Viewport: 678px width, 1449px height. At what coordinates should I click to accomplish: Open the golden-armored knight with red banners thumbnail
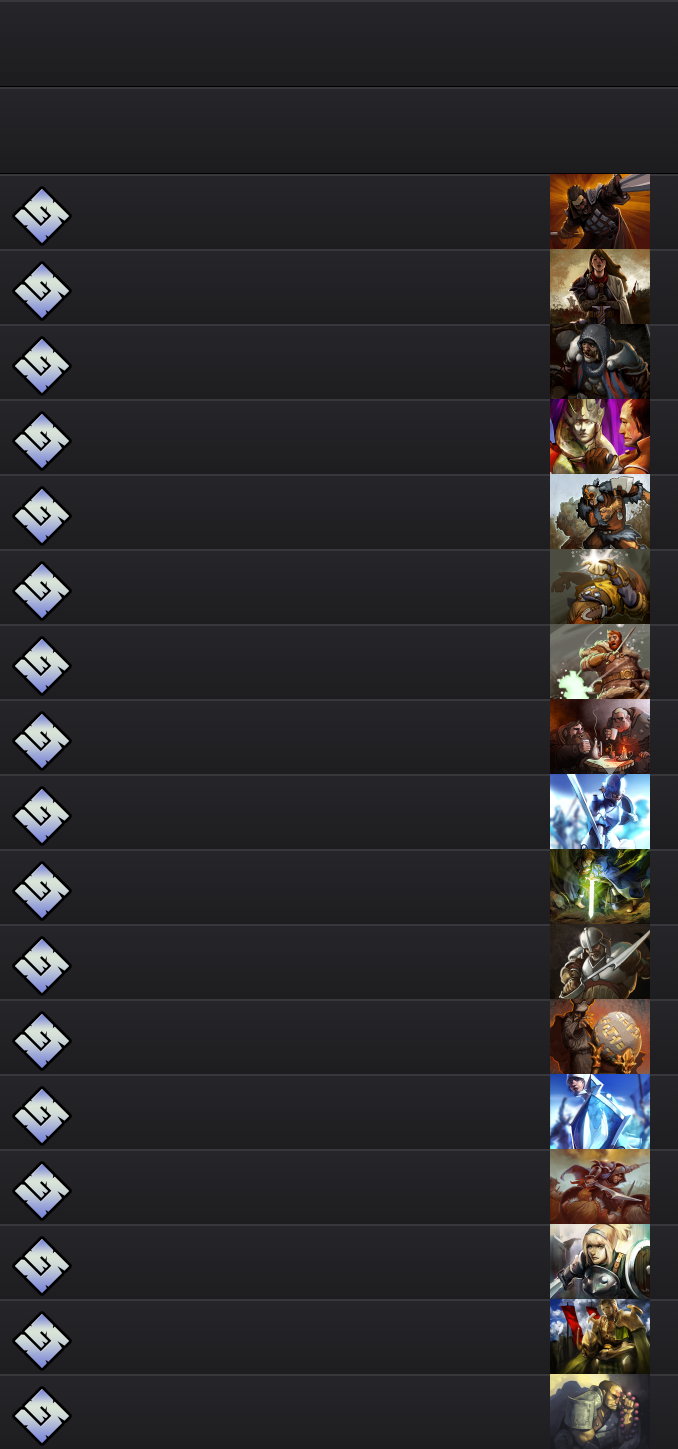pos(600,1337)
